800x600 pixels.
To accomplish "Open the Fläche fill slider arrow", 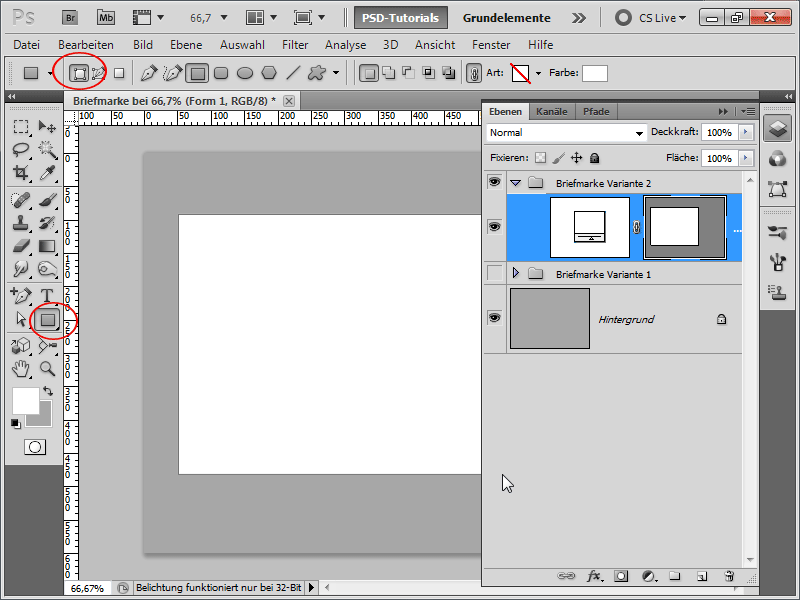I will tap(745, 158).
